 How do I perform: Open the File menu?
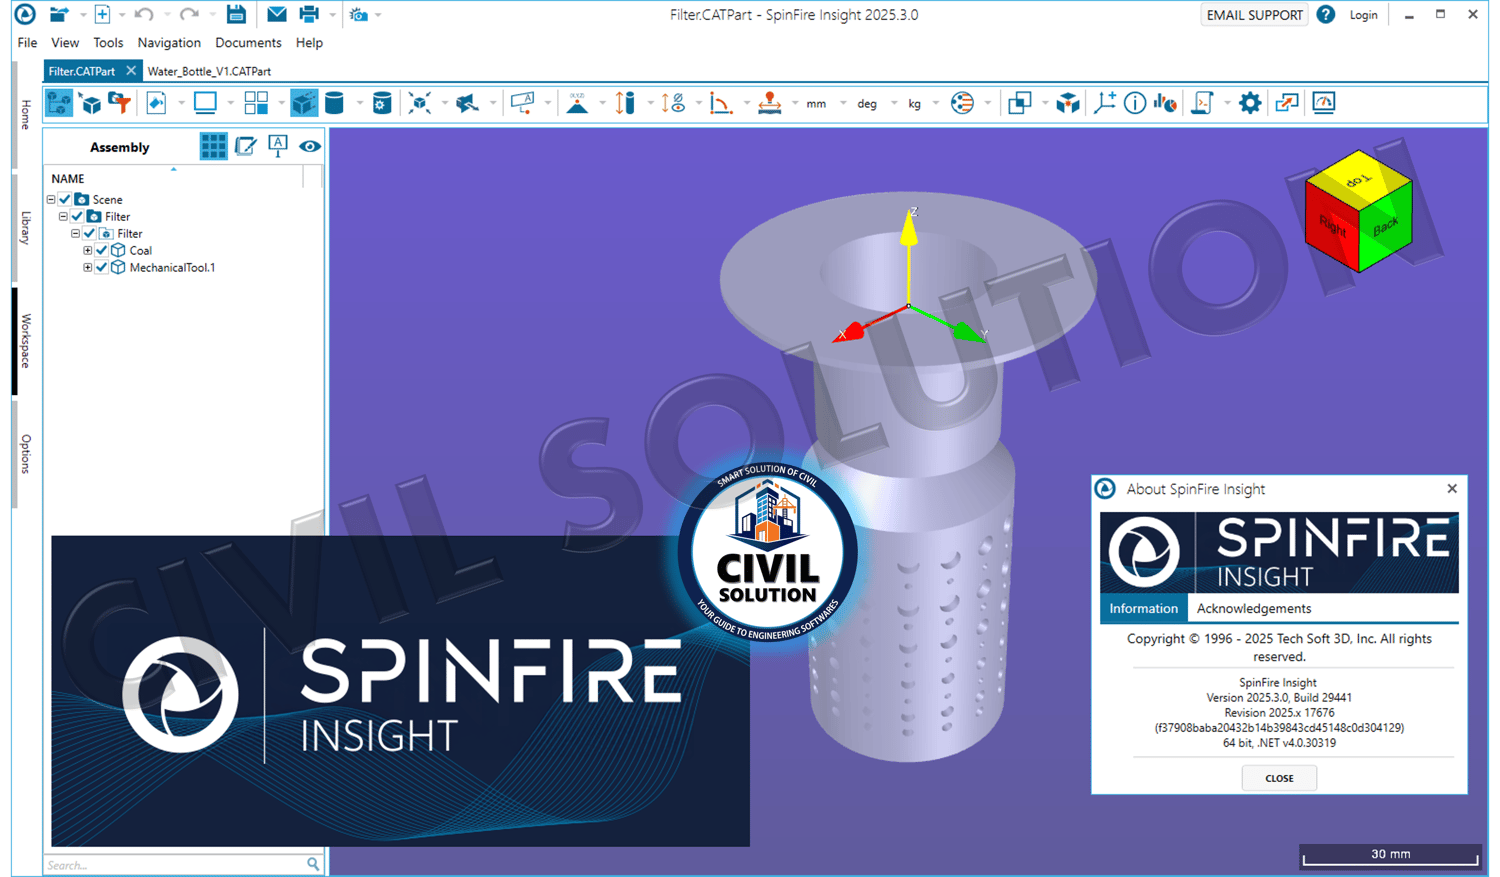tap(27, 43)
